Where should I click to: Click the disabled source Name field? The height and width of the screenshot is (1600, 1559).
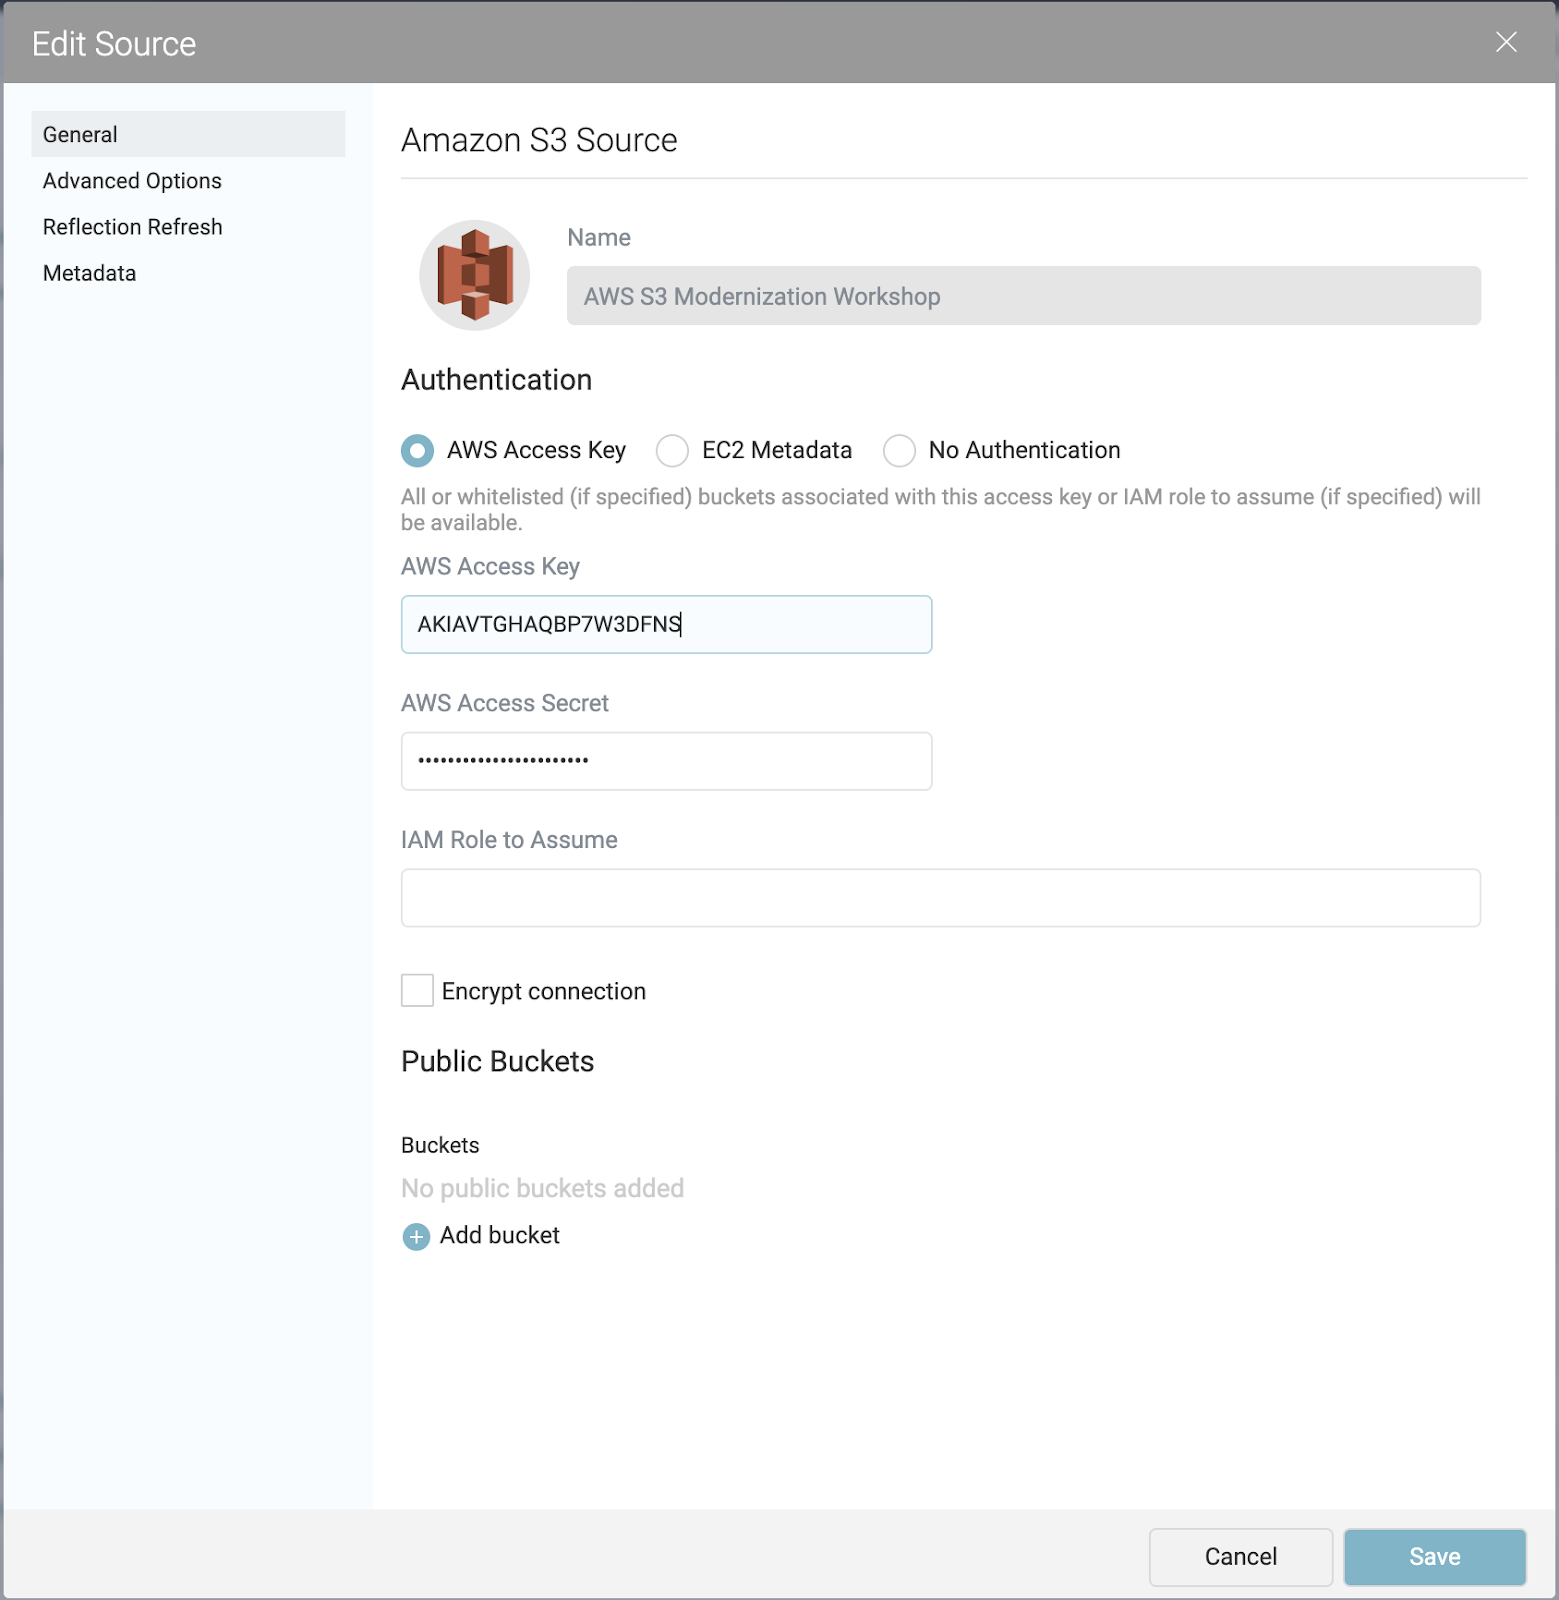tap(1024, 296)
